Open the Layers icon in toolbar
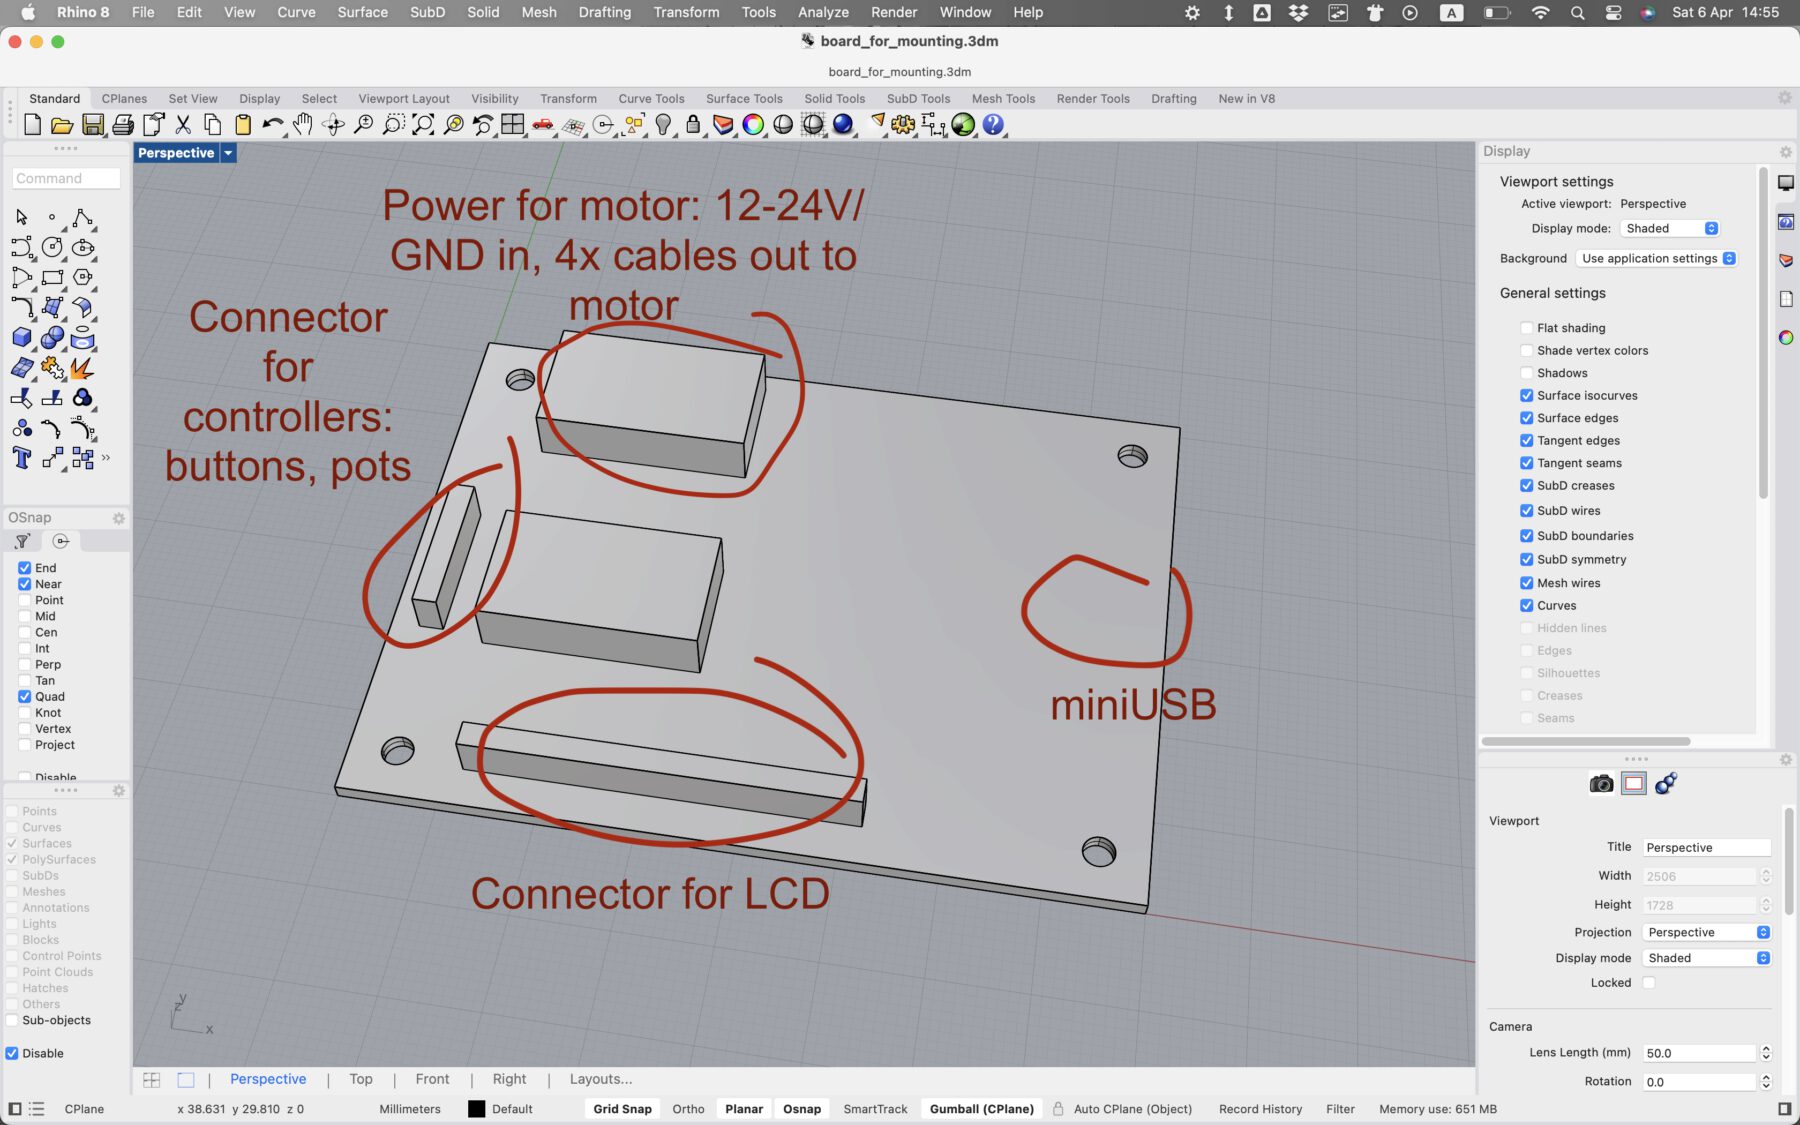Image resolution: width=1800 pixels, height=1125 pixels. [723, 124]
